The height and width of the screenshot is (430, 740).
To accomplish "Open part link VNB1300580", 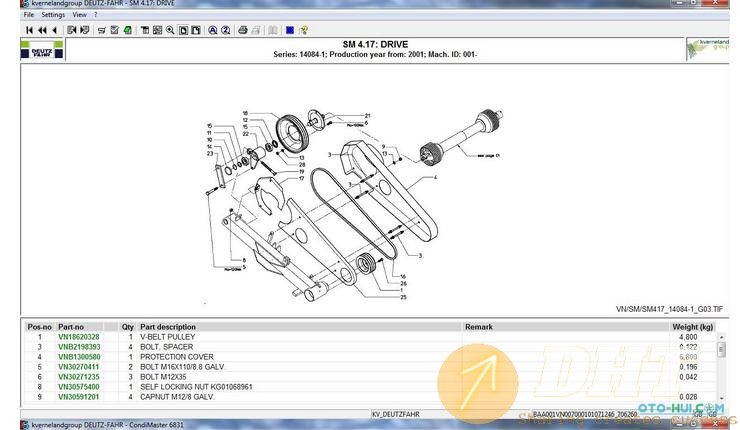I will point(79,357).
